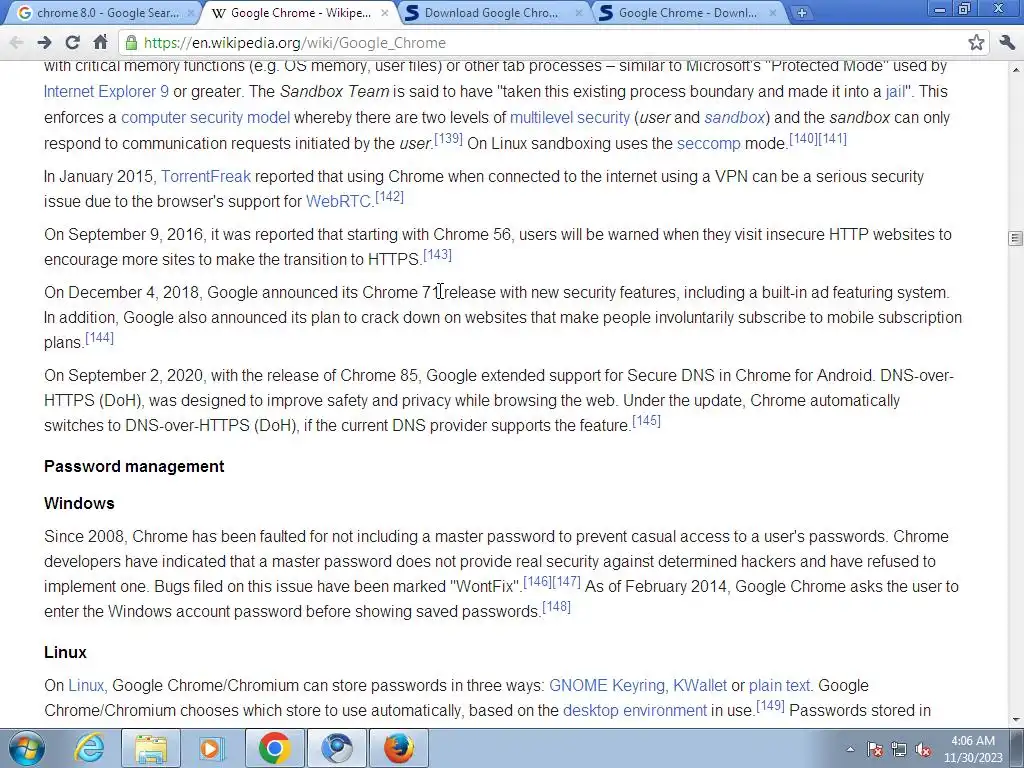This screenshot has width=1024, height=768.
Task: Click the Windows subsection heading
Action: click(79, 504)
